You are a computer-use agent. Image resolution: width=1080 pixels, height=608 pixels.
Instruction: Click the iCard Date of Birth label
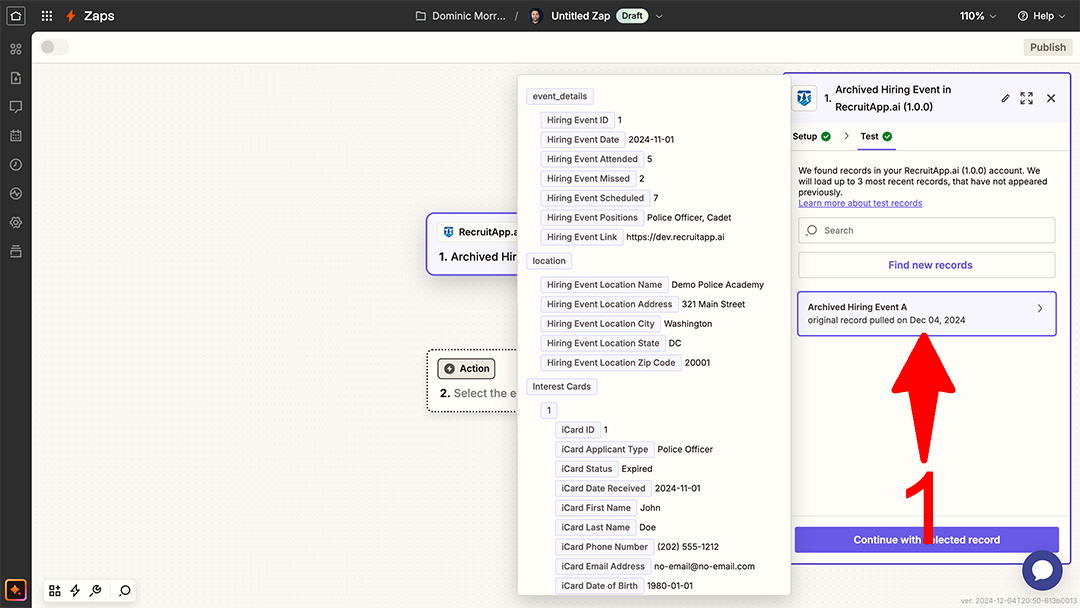click(599, 585)
